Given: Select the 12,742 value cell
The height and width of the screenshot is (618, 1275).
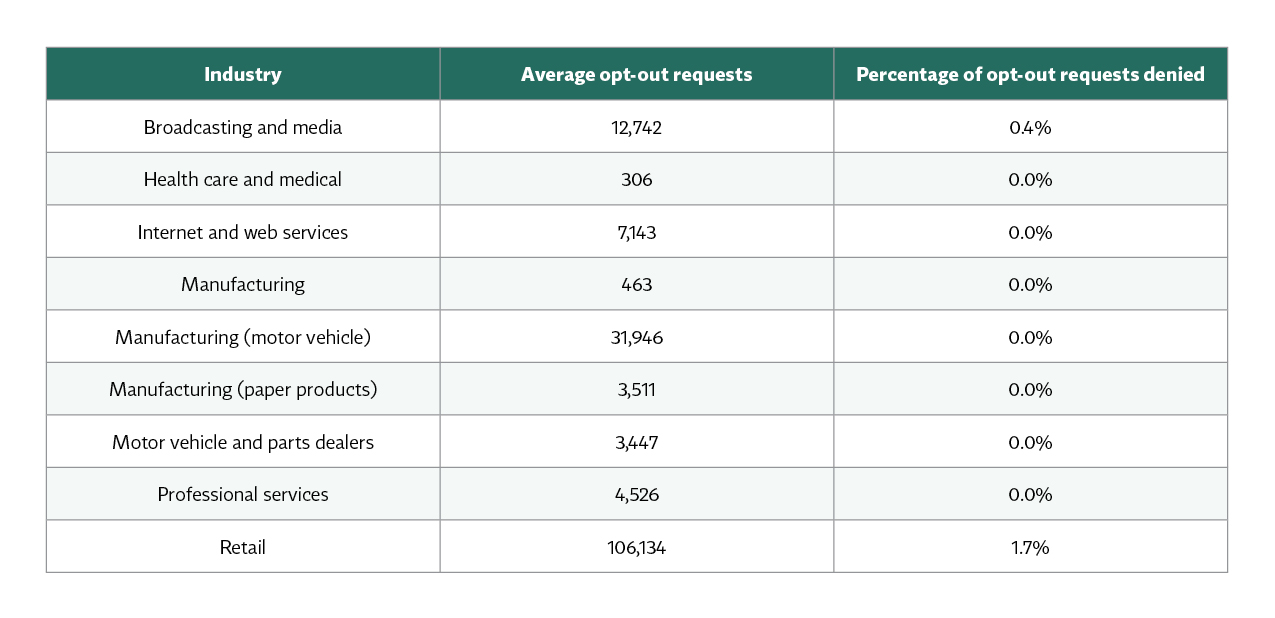Looking at the screenshot, I should point(636,127).
